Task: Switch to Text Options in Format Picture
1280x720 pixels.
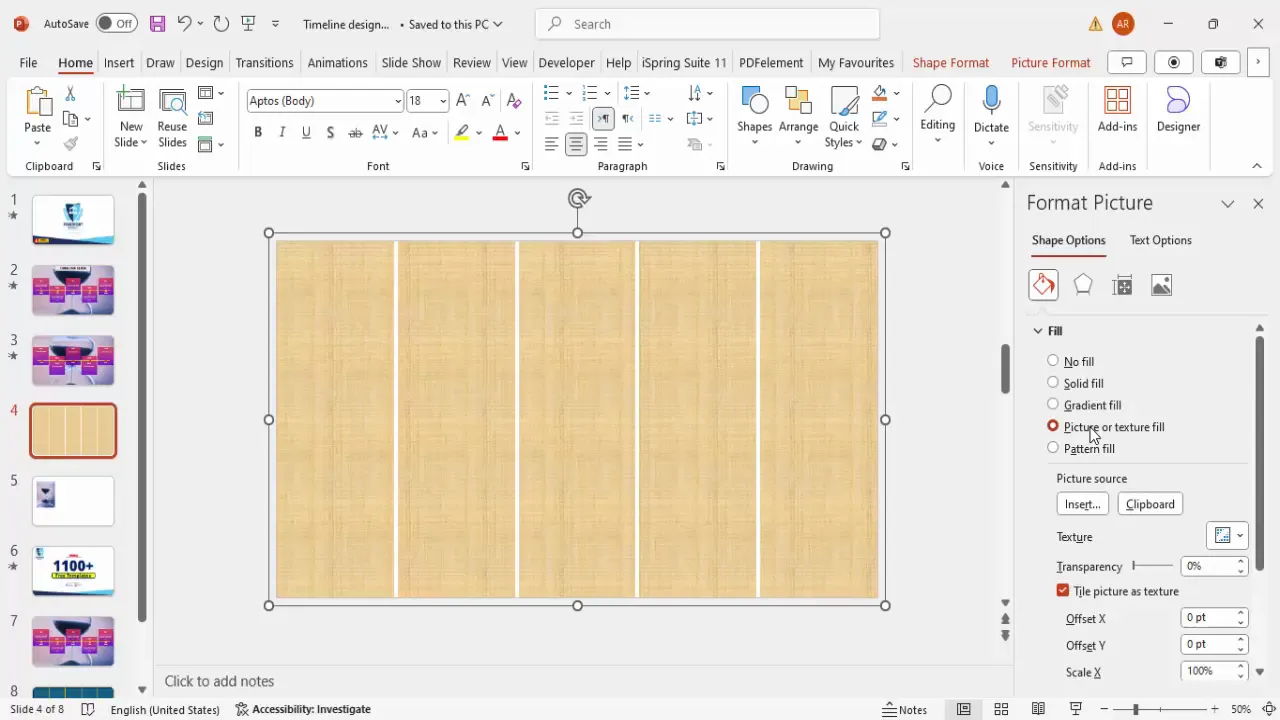Action: 1160,240
